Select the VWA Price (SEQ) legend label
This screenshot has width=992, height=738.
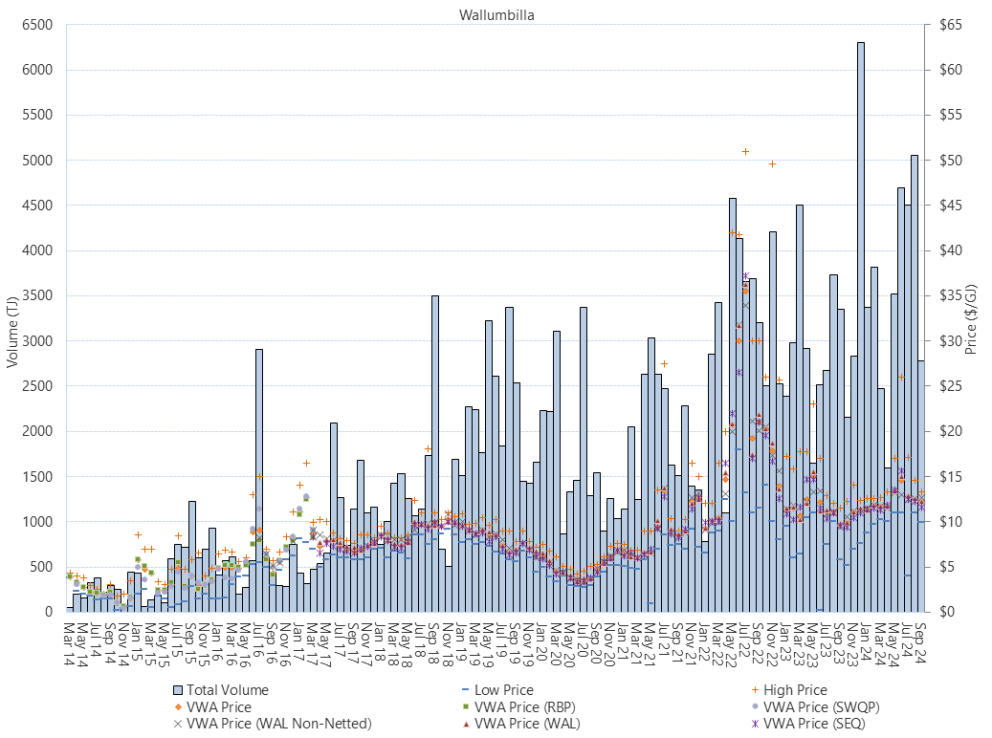click(814, 723)
